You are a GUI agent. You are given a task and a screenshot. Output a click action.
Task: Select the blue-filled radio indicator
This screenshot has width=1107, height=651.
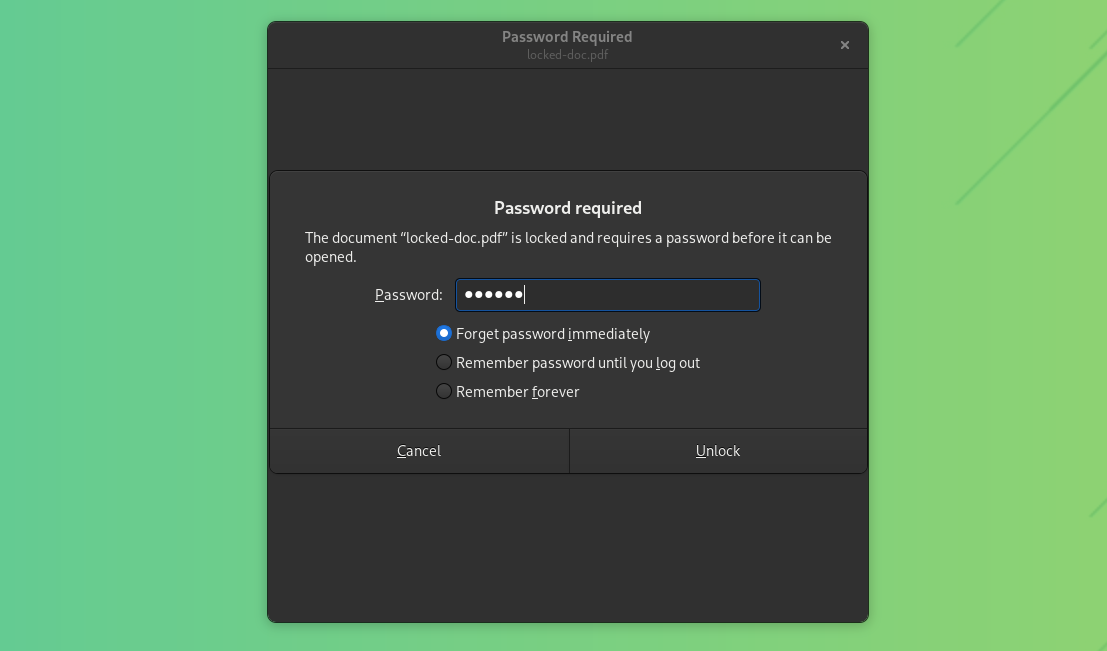click(x=443, y=333)
